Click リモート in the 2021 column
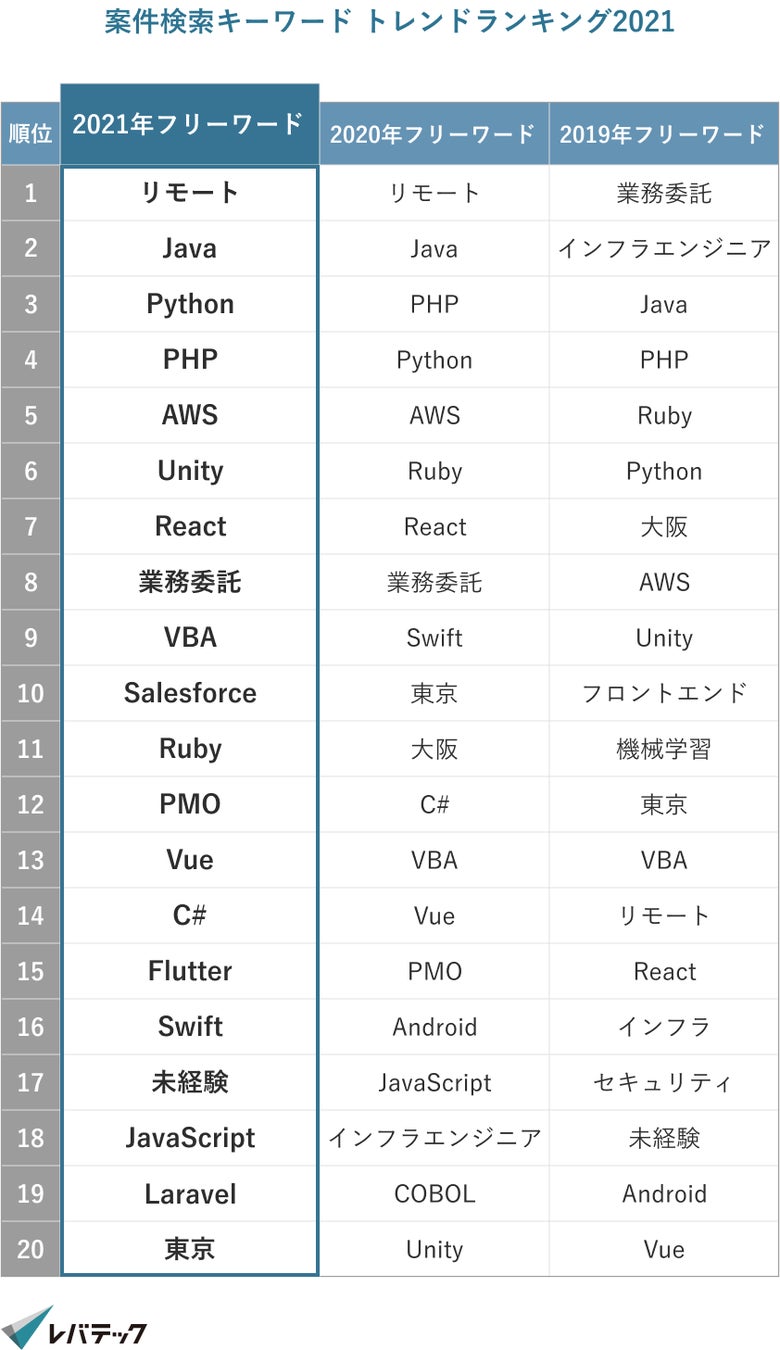Screen dimensions: 780x1350 [x=190, y=193]
